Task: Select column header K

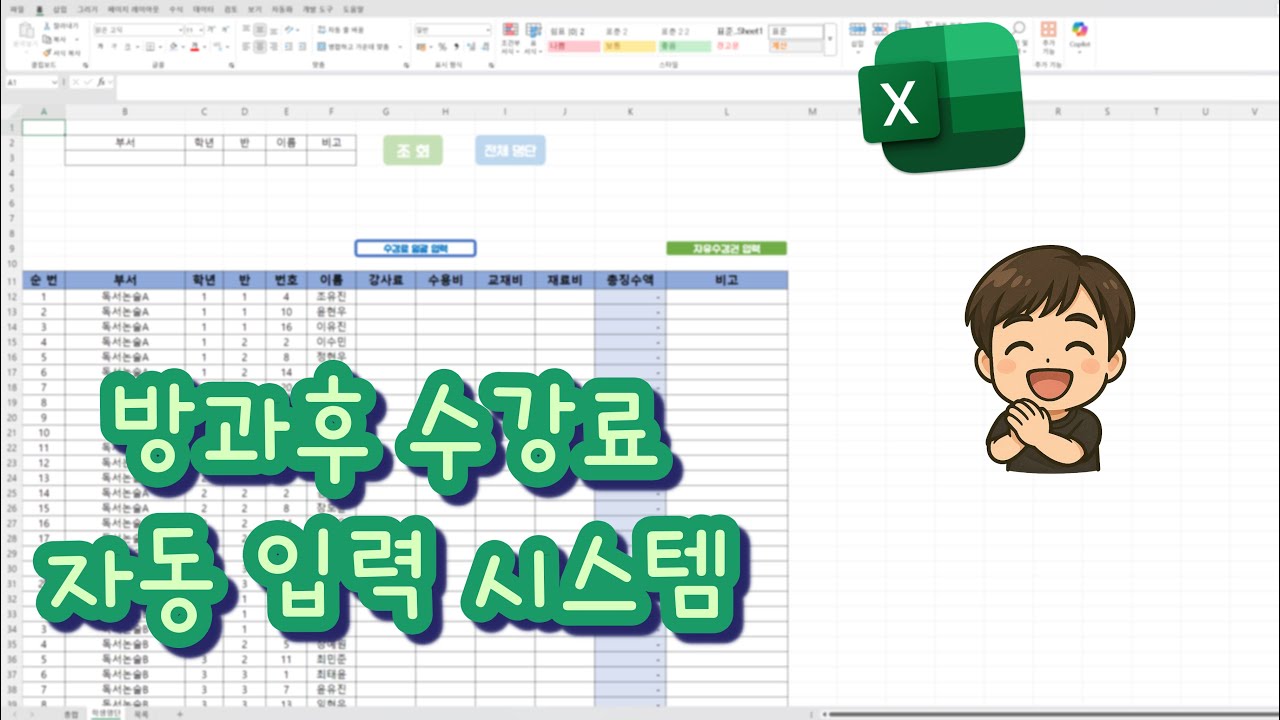Action: (630, 112)
